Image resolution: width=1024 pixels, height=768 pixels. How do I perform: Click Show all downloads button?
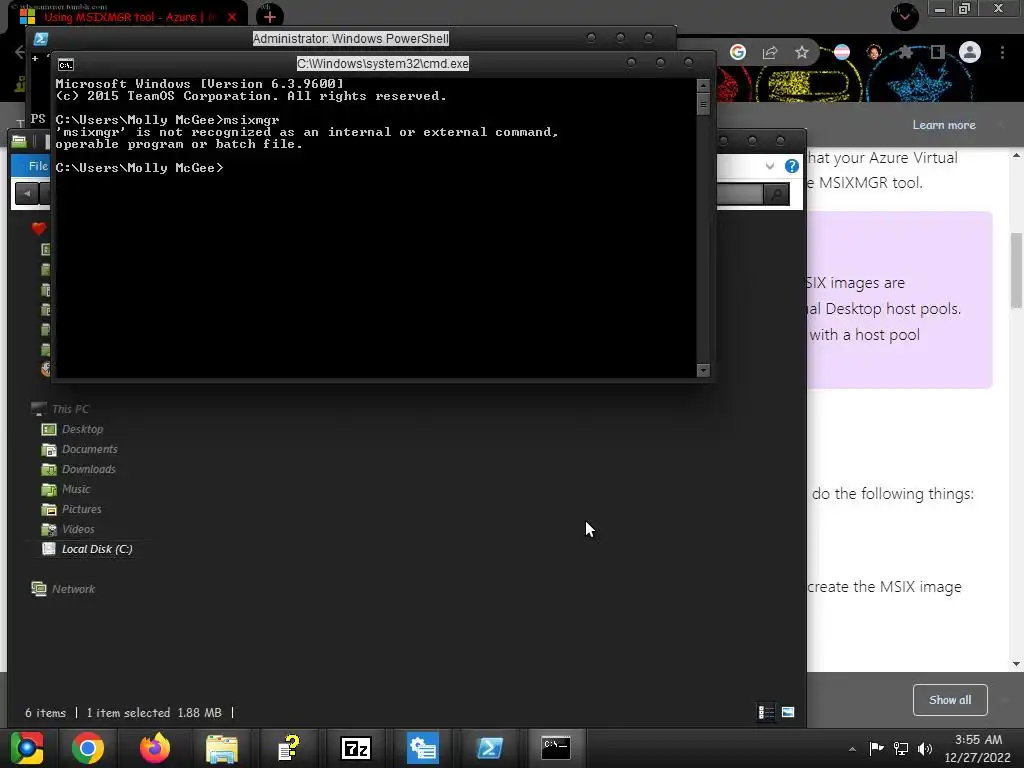pos(950,699)
